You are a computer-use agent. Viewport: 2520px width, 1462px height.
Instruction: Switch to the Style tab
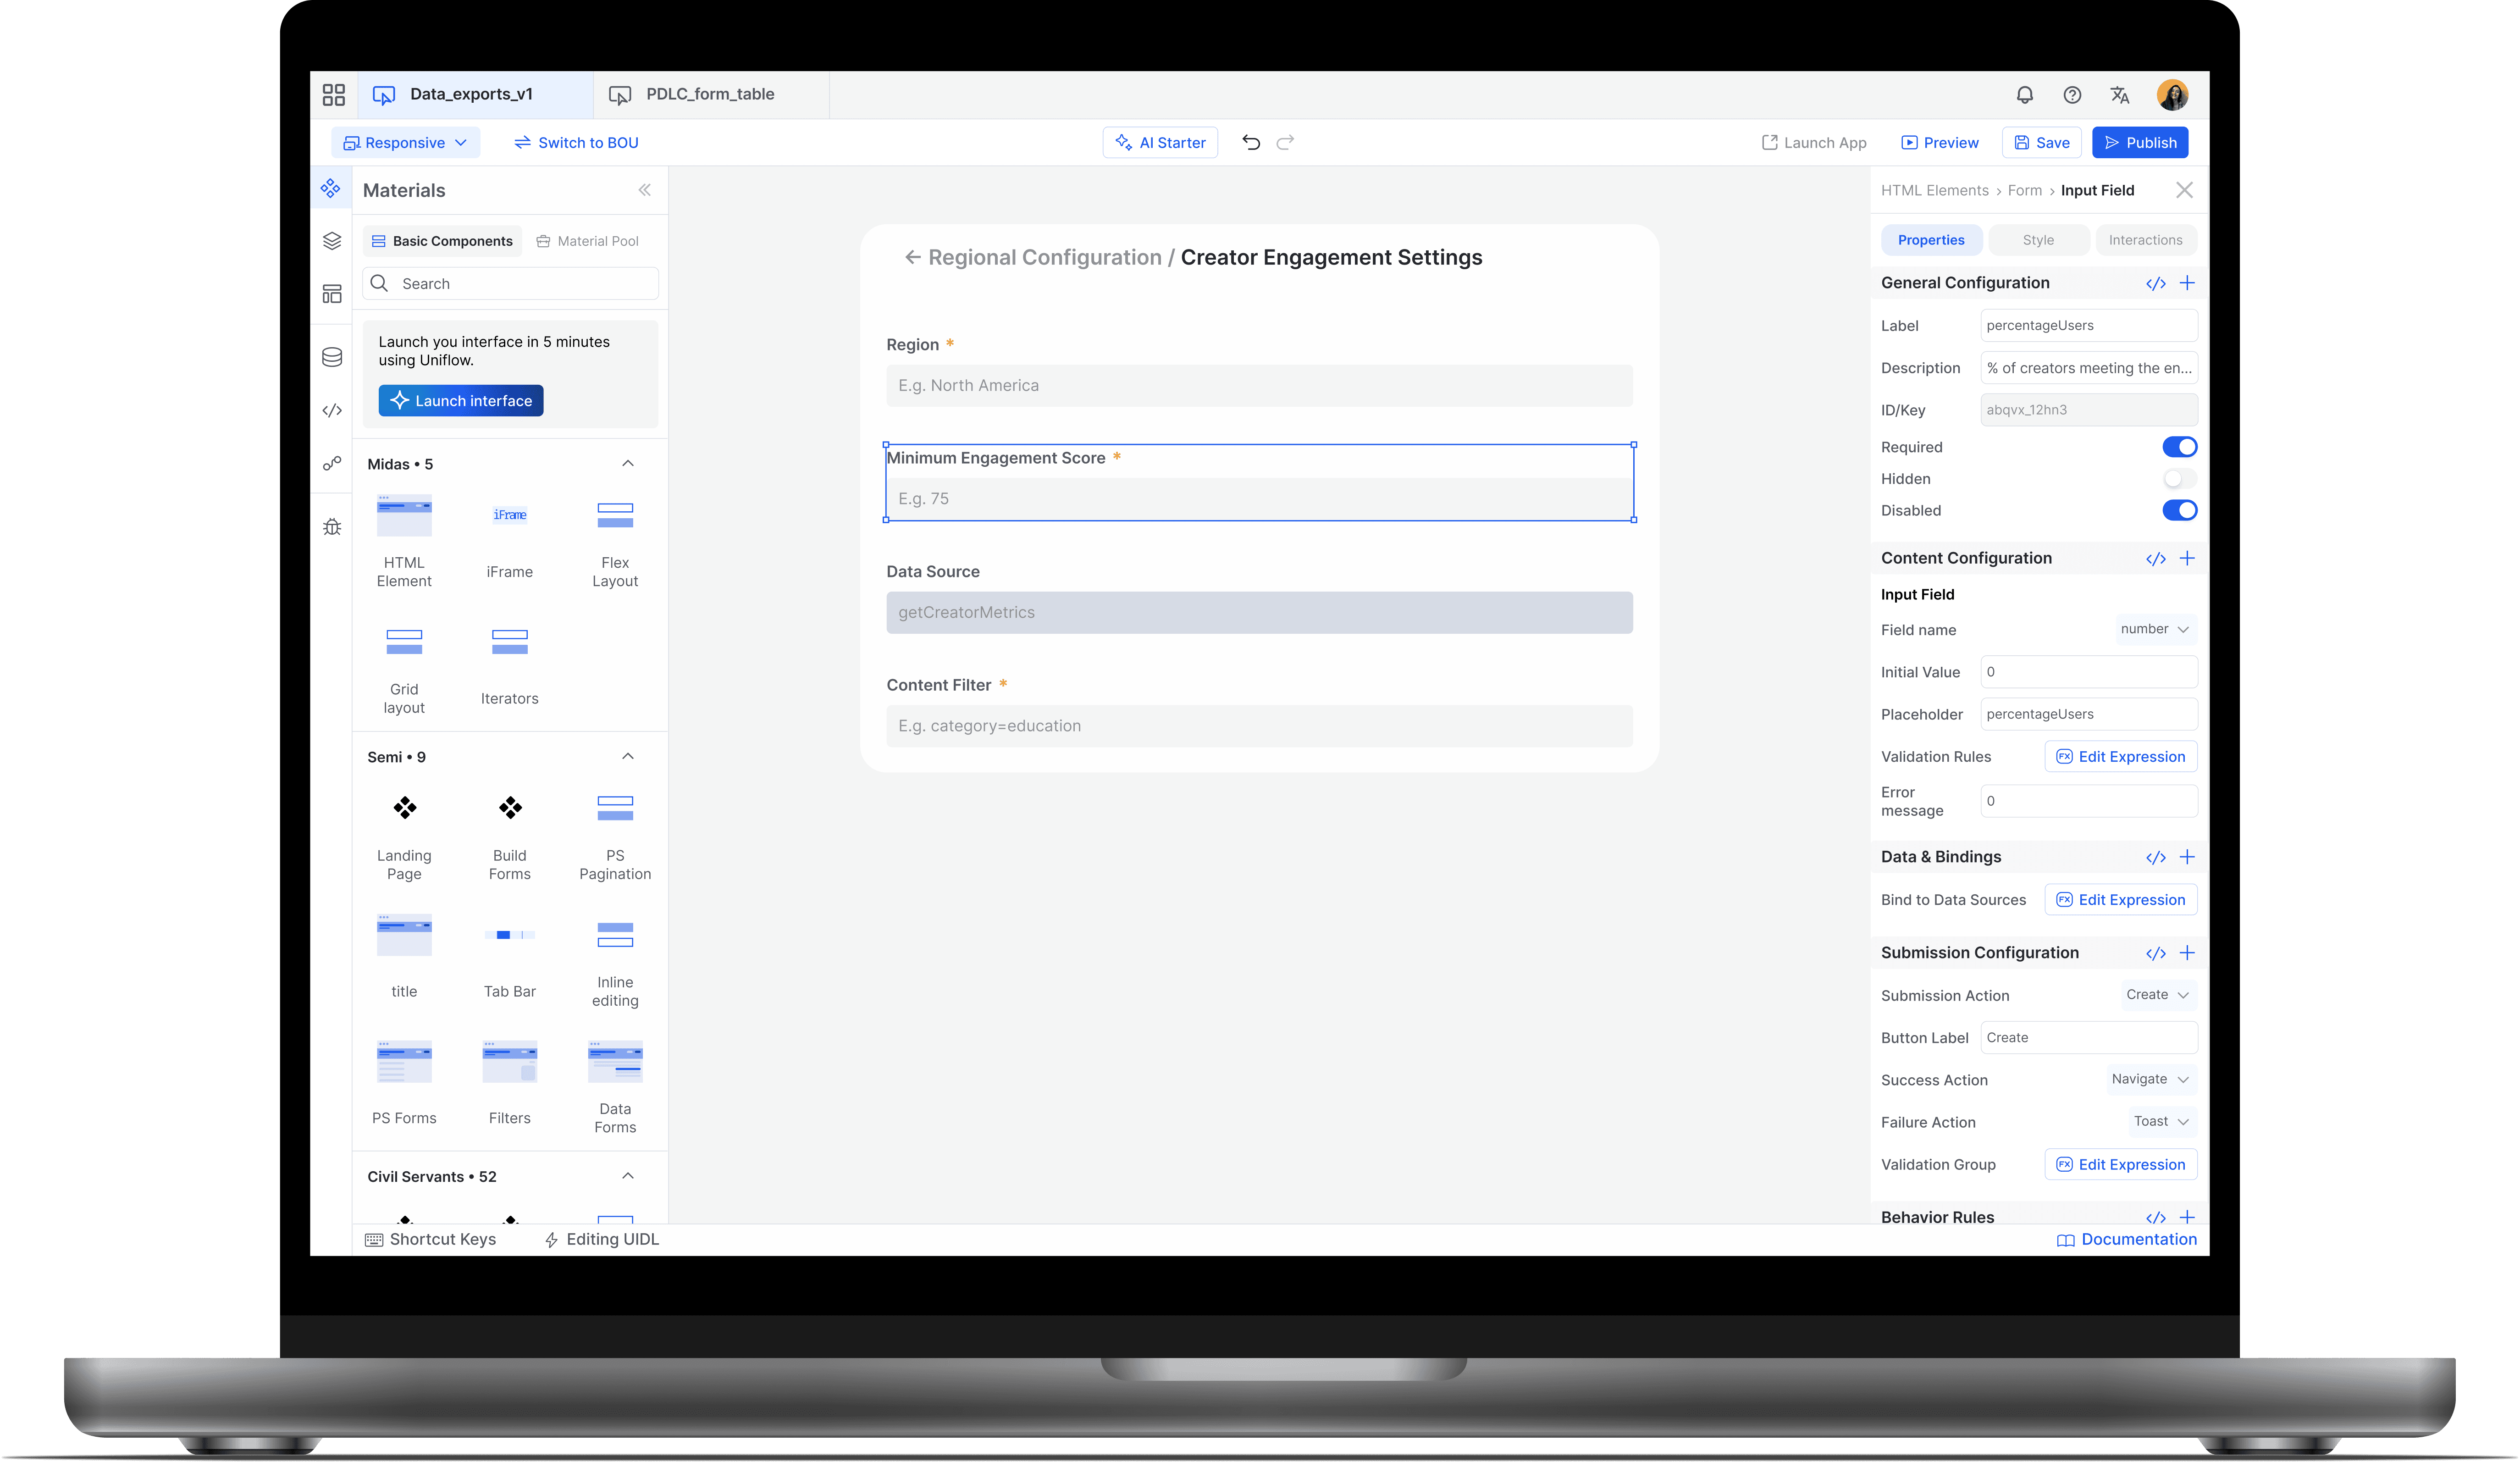pyautogui.click(x=2038, y=240)
